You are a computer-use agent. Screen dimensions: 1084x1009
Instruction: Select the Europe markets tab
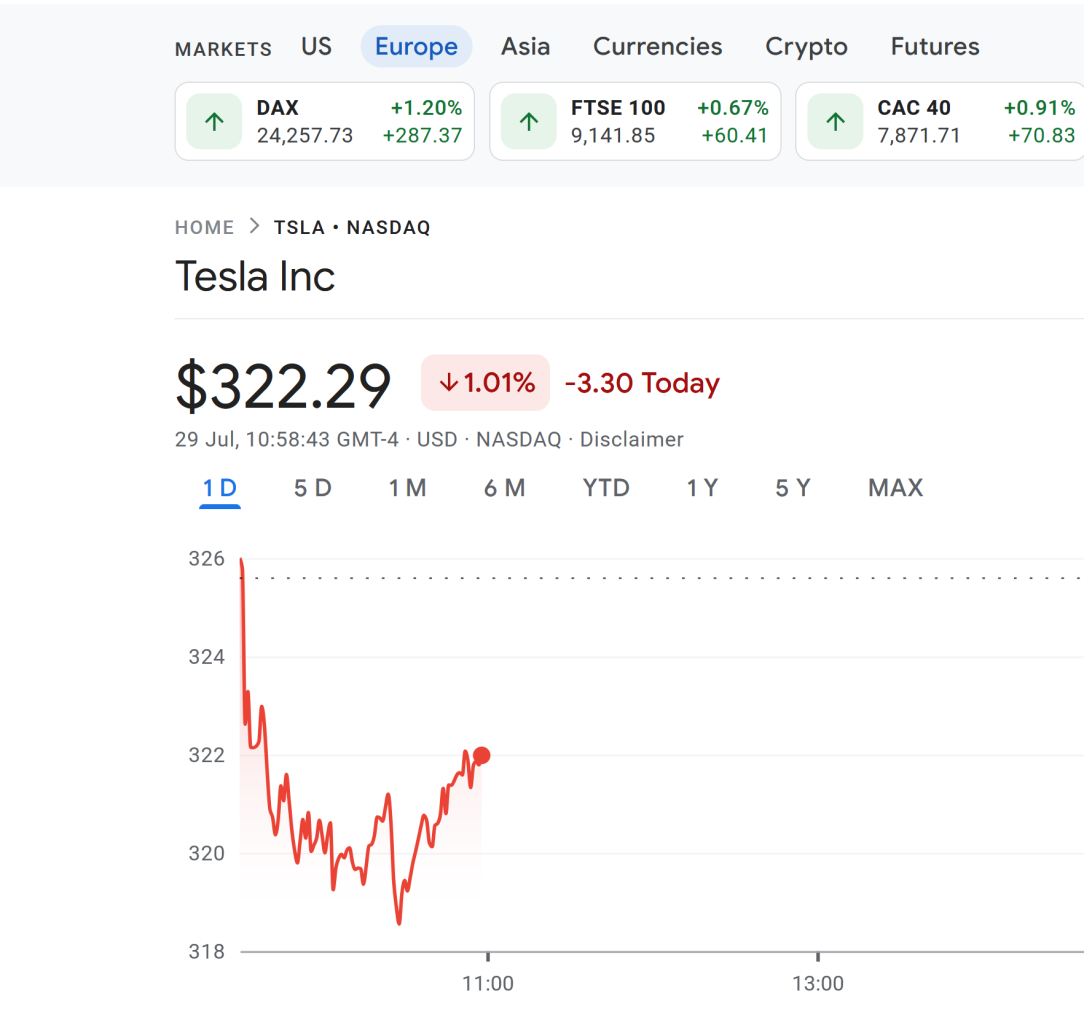coord(416,46)
